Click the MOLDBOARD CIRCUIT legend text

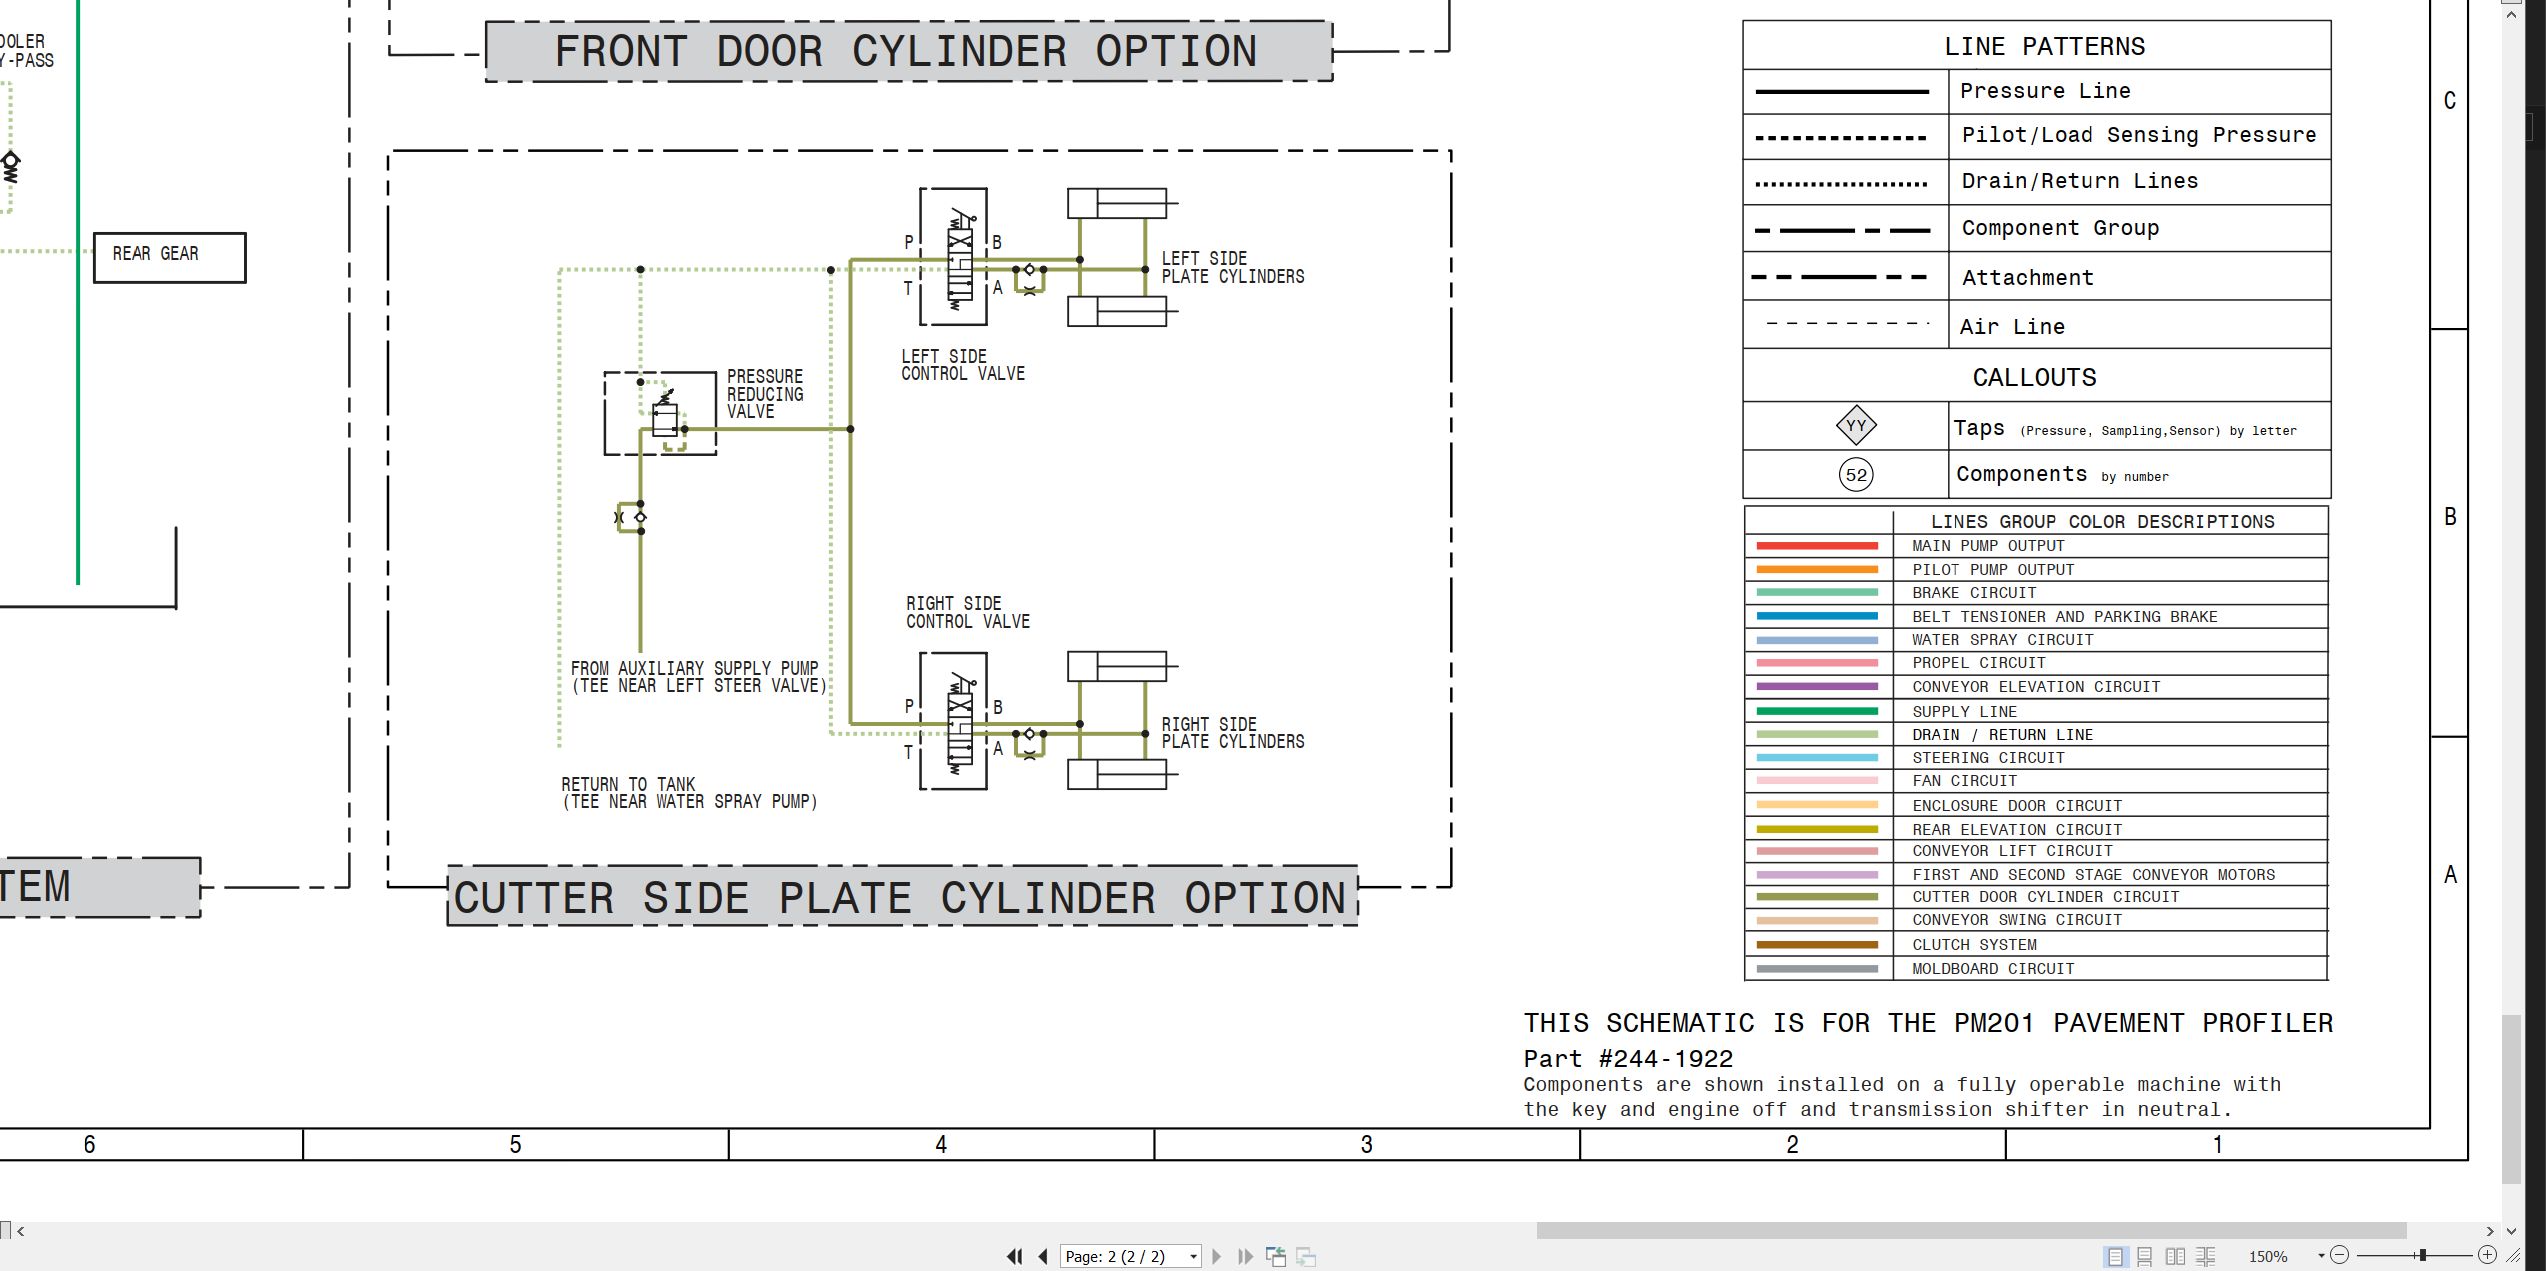coord(1992,969)
